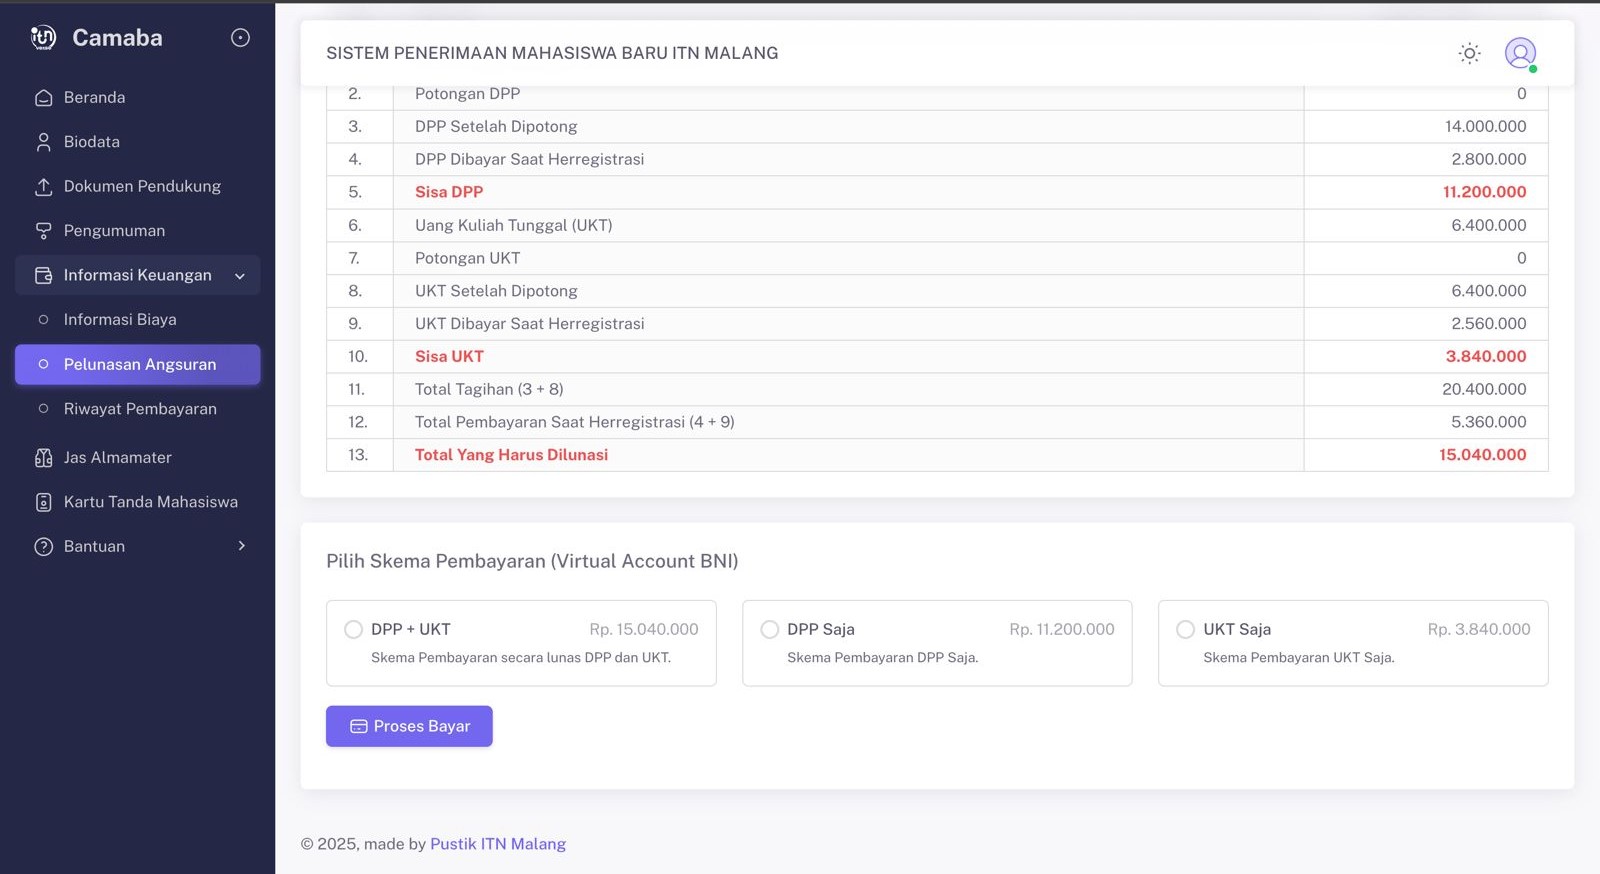Open the Informasi Biaya submenu item
Screen dimensions: 1600x874
[x=120, y=320]
